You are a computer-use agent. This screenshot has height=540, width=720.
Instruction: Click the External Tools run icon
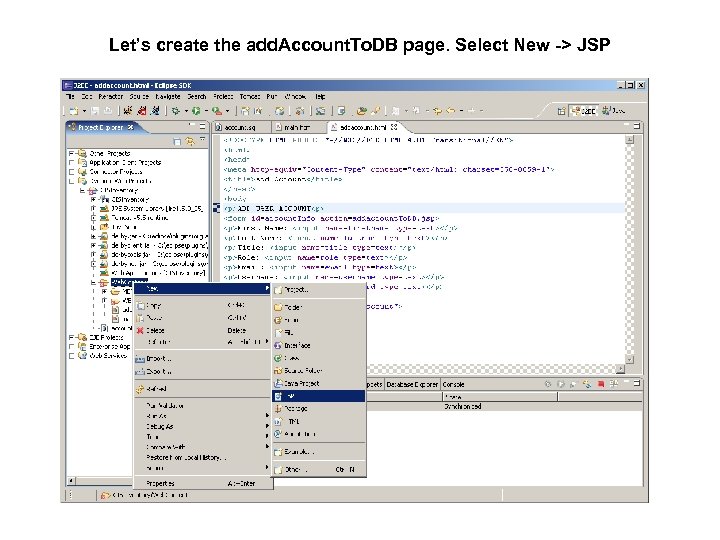pos(217,111)
